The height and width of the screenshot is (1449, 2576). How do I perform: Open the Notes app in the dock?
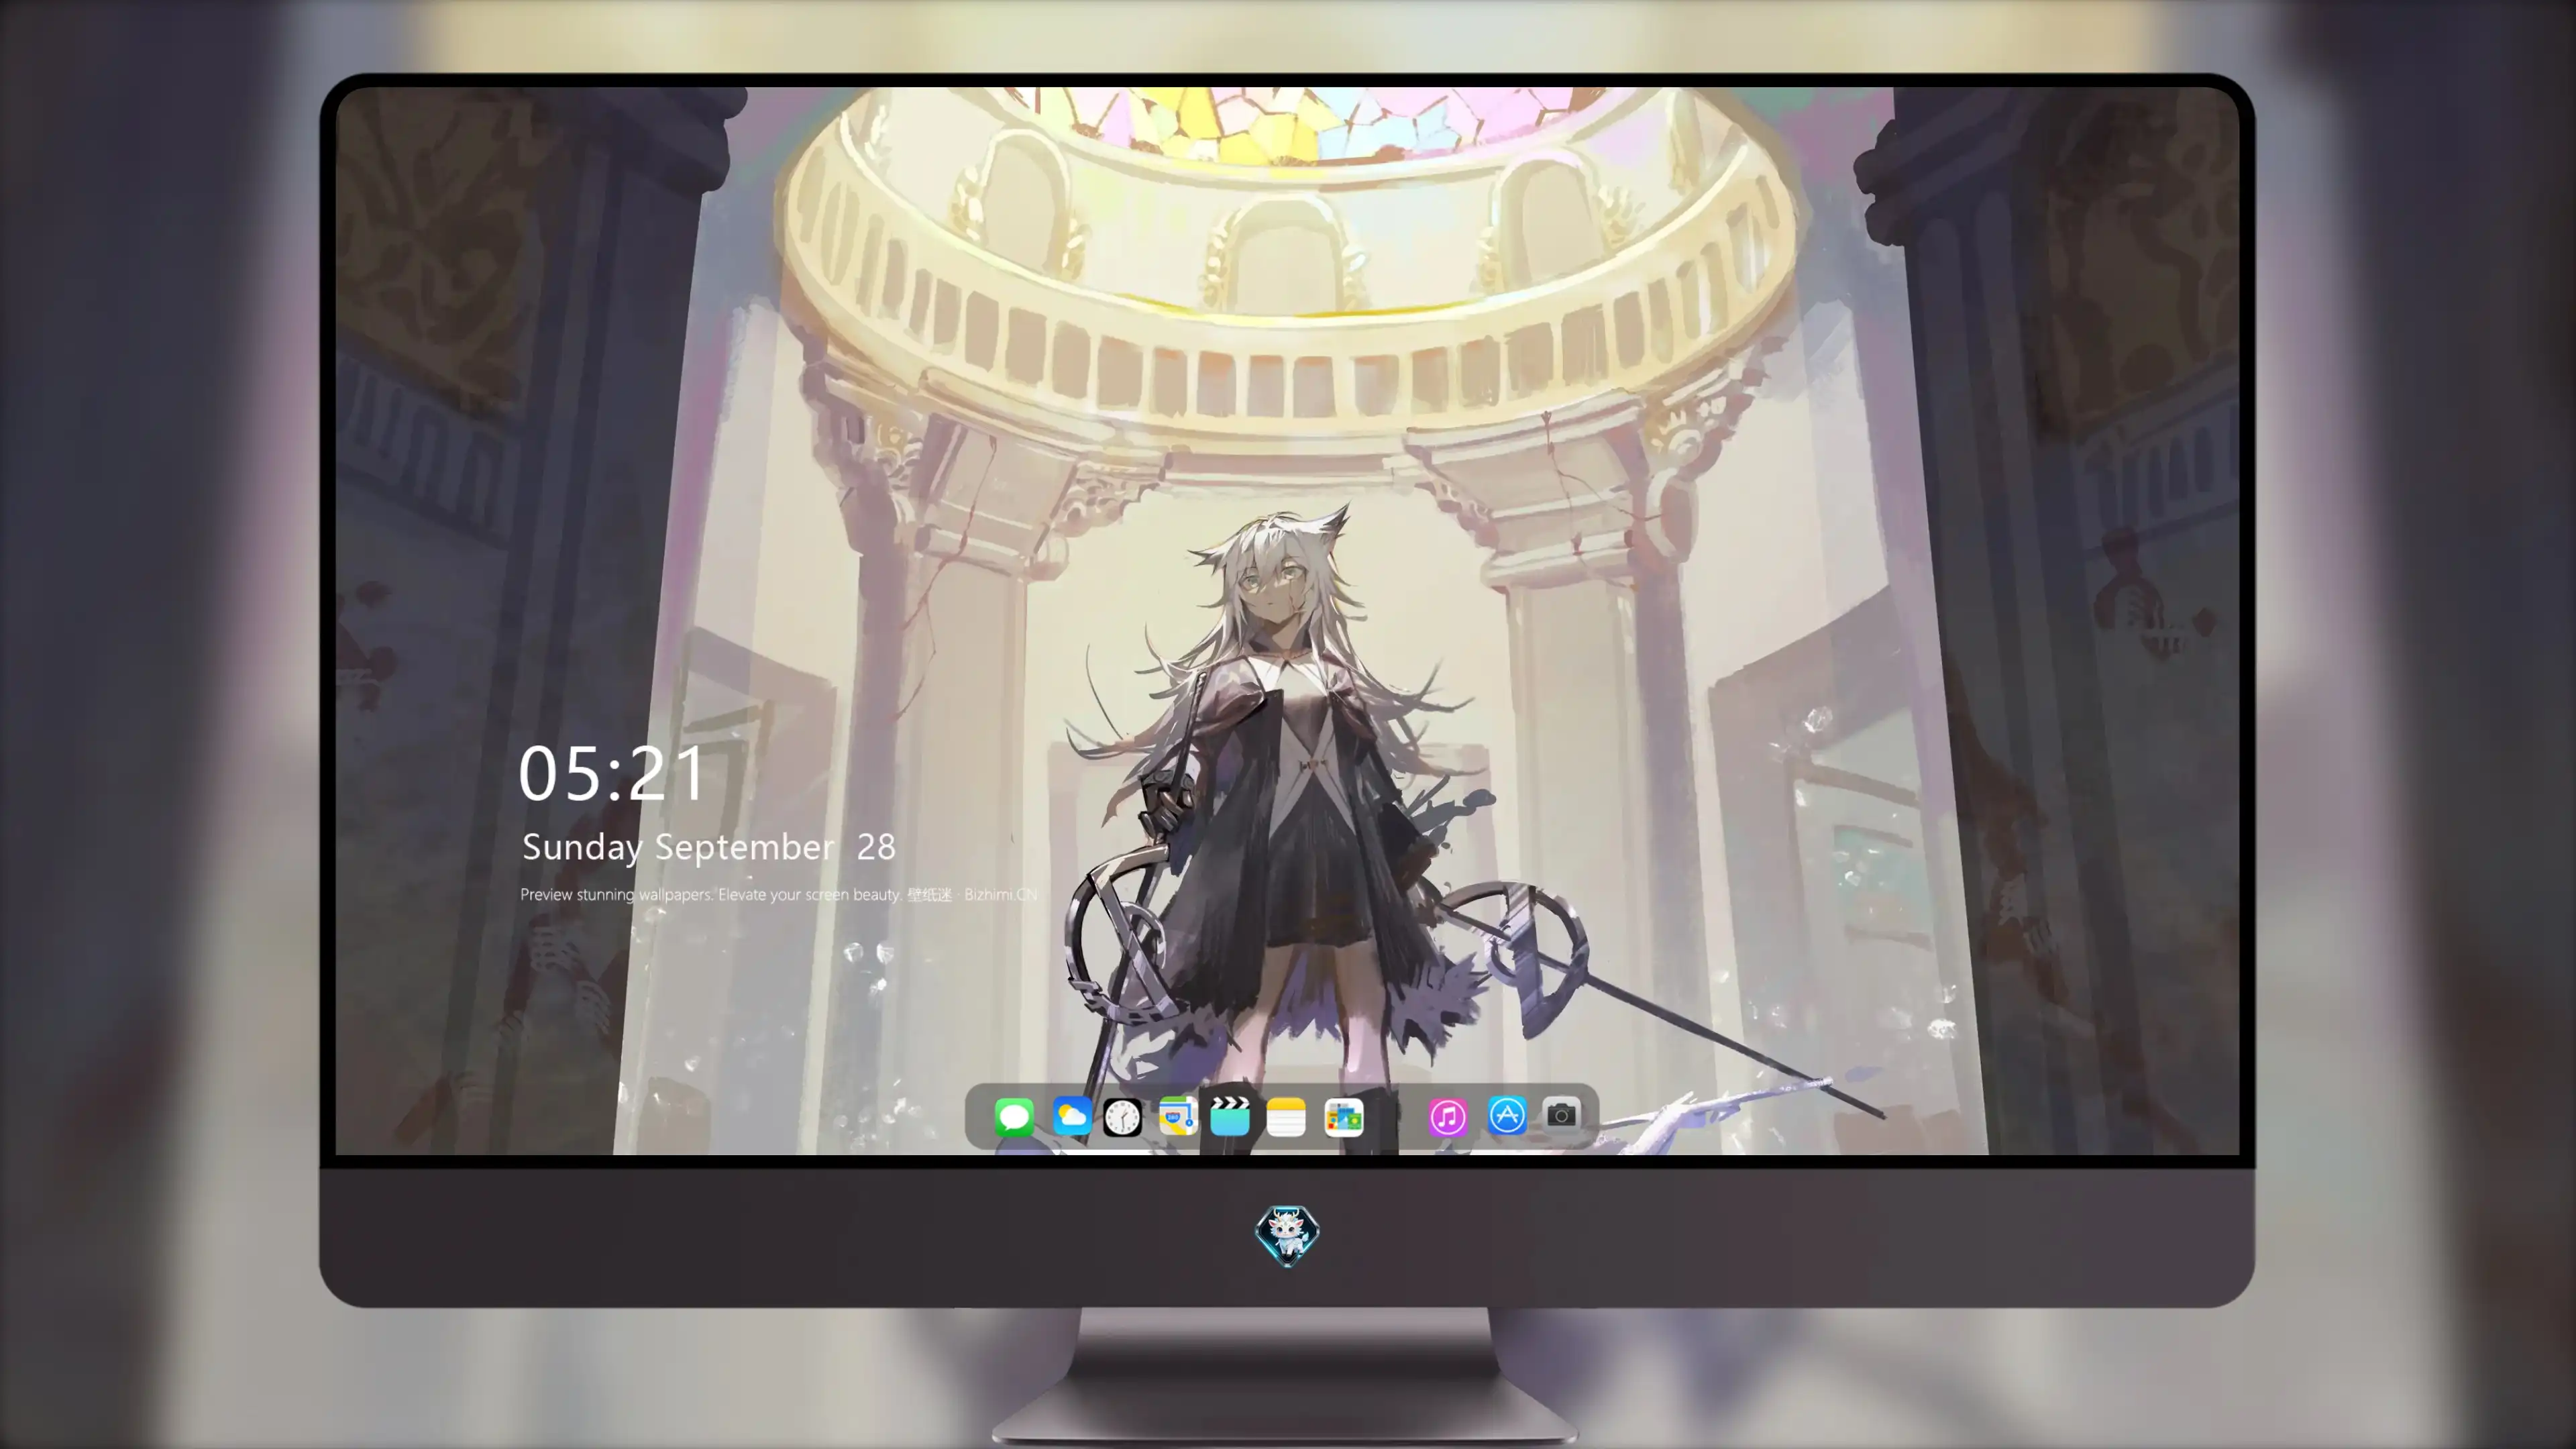[1286, 1117]
